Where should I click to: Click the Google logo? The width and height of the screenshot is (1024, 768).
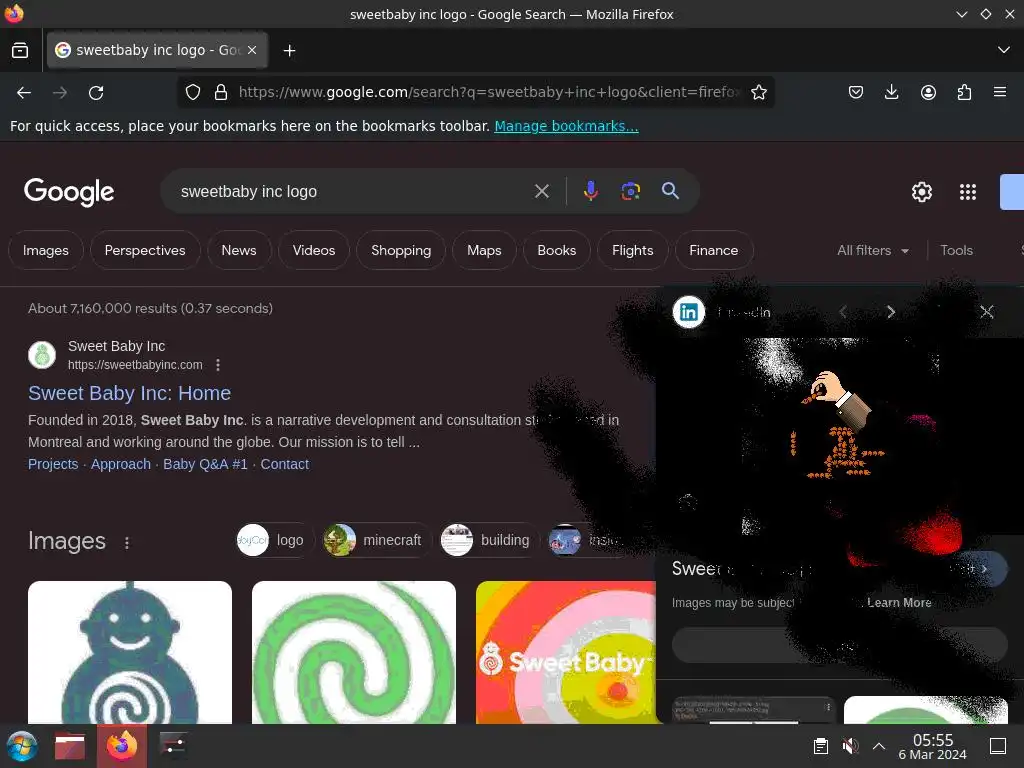[69, 192]
